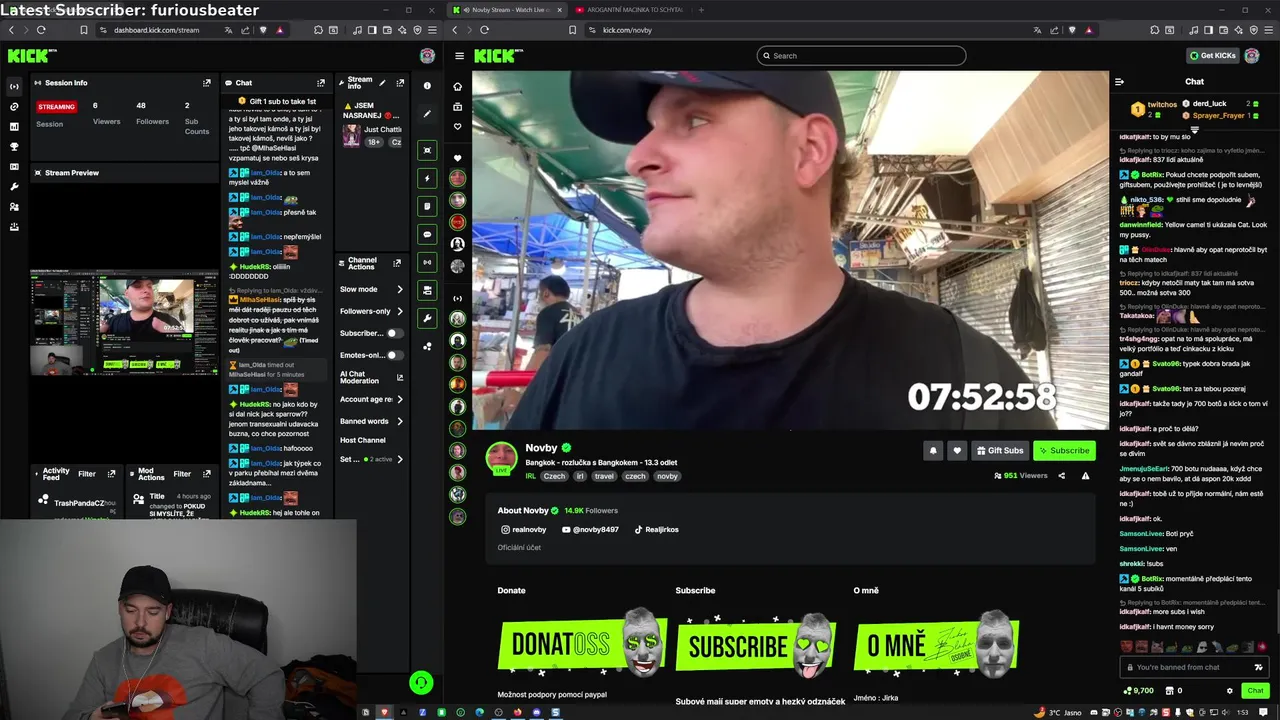Report stream with the warning triangle icon
1280x720 pixels.
pos(1085,476)
